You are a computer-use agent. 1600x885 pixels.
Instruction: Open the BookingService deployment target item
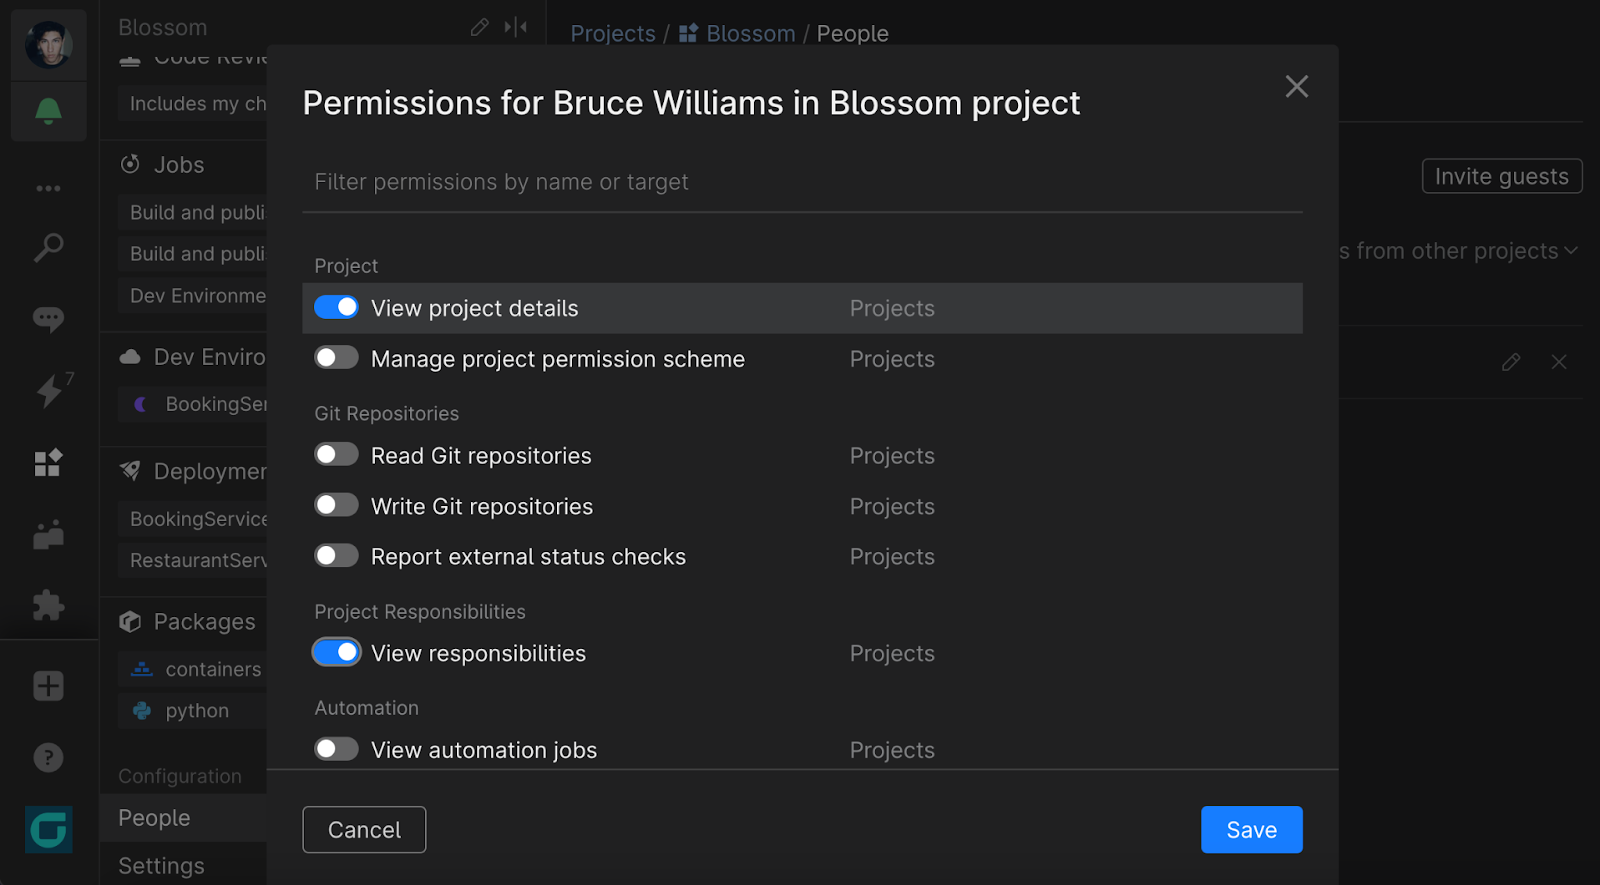[x=192, y=519]
